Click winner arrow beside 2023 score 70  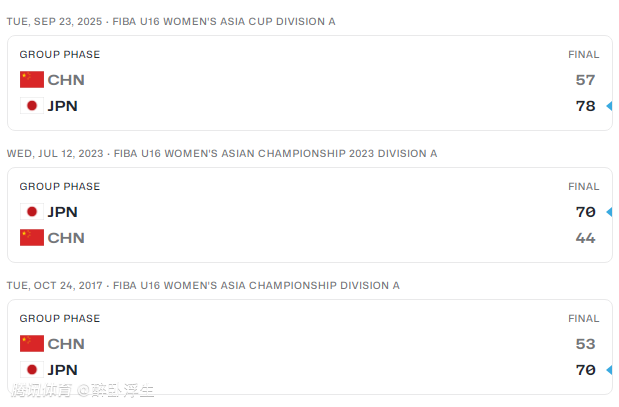(609, 212)
